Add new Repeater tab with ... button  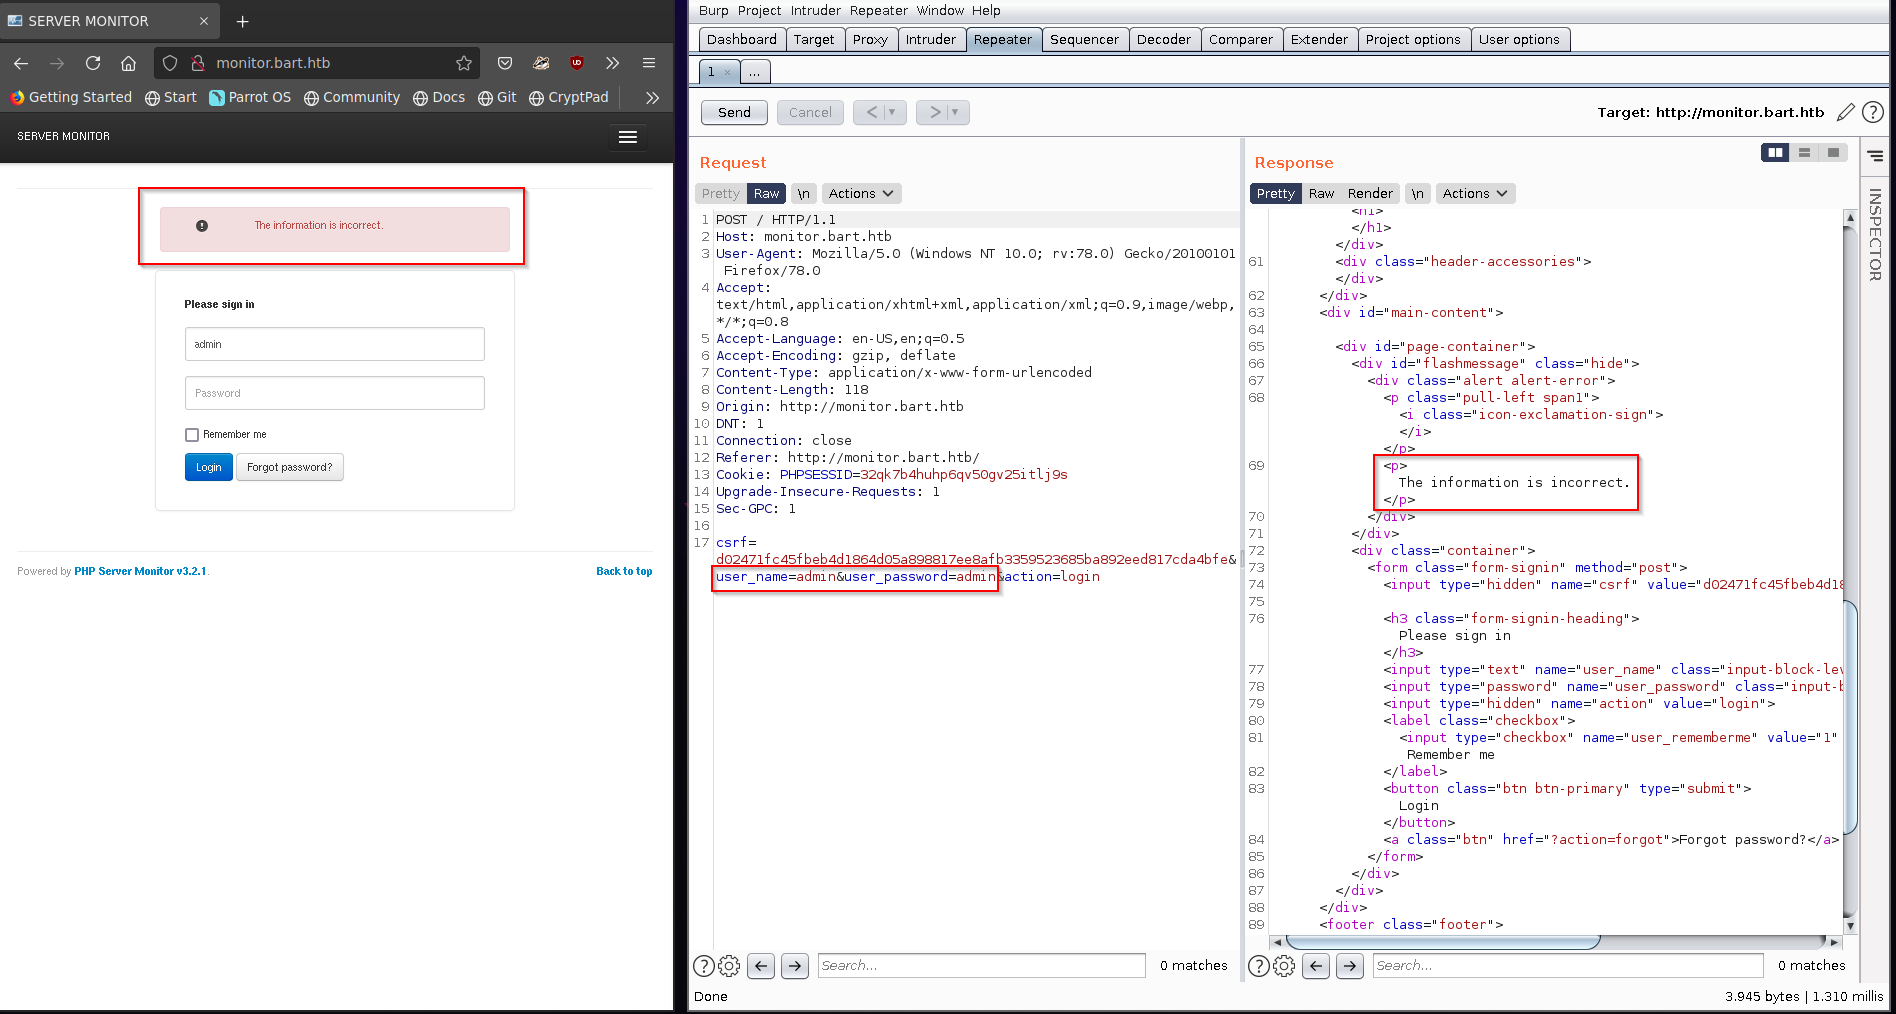[x=755, y=72]
